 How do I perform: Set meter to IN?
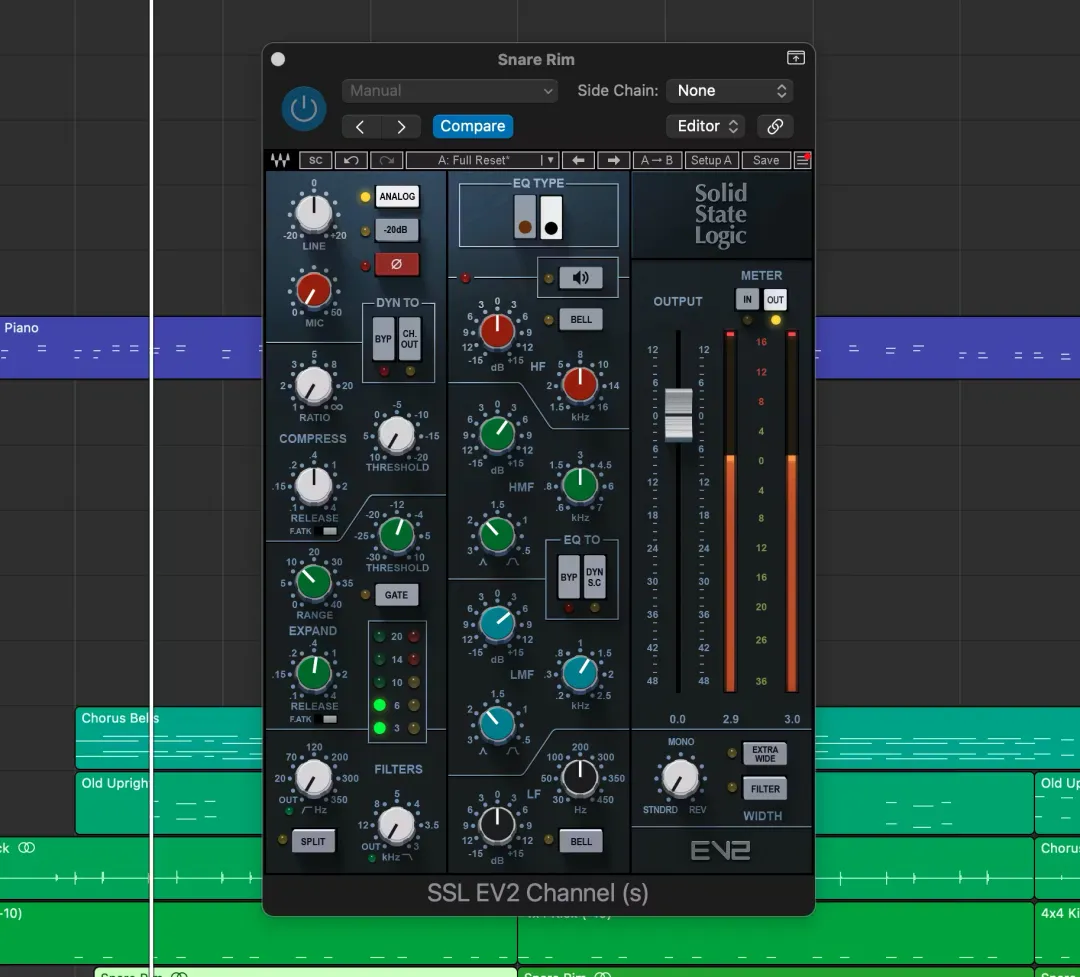point(747,300)
